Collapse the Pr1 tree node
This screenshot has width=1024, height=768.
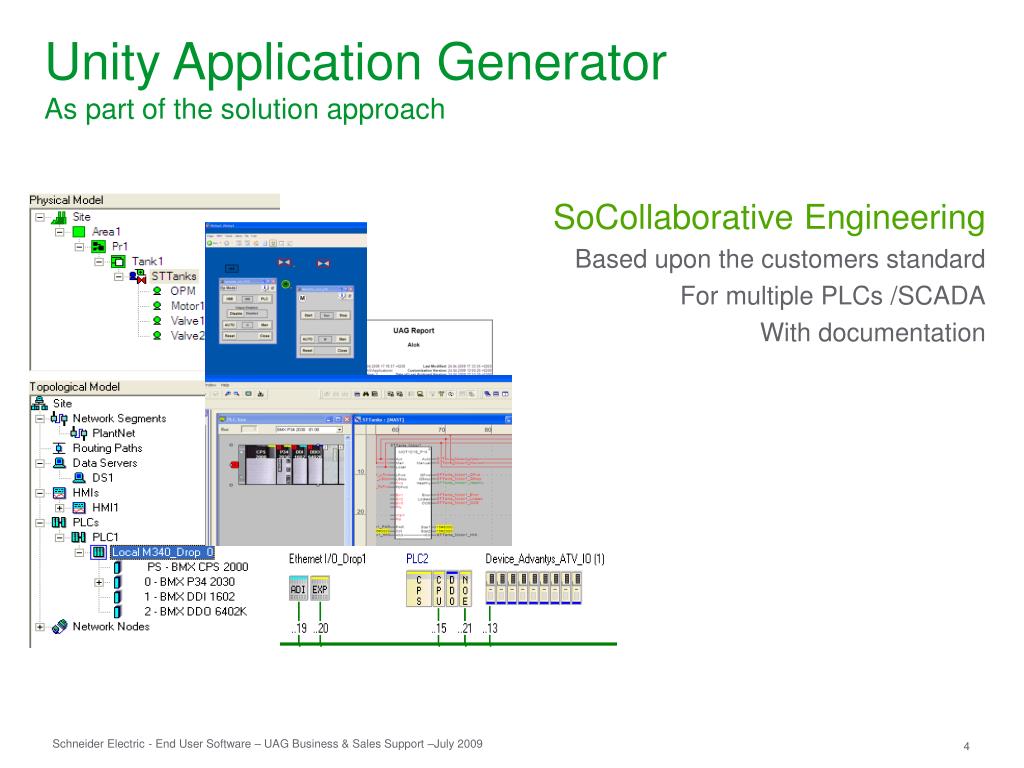pyautogui.click(x=79, y=247)
